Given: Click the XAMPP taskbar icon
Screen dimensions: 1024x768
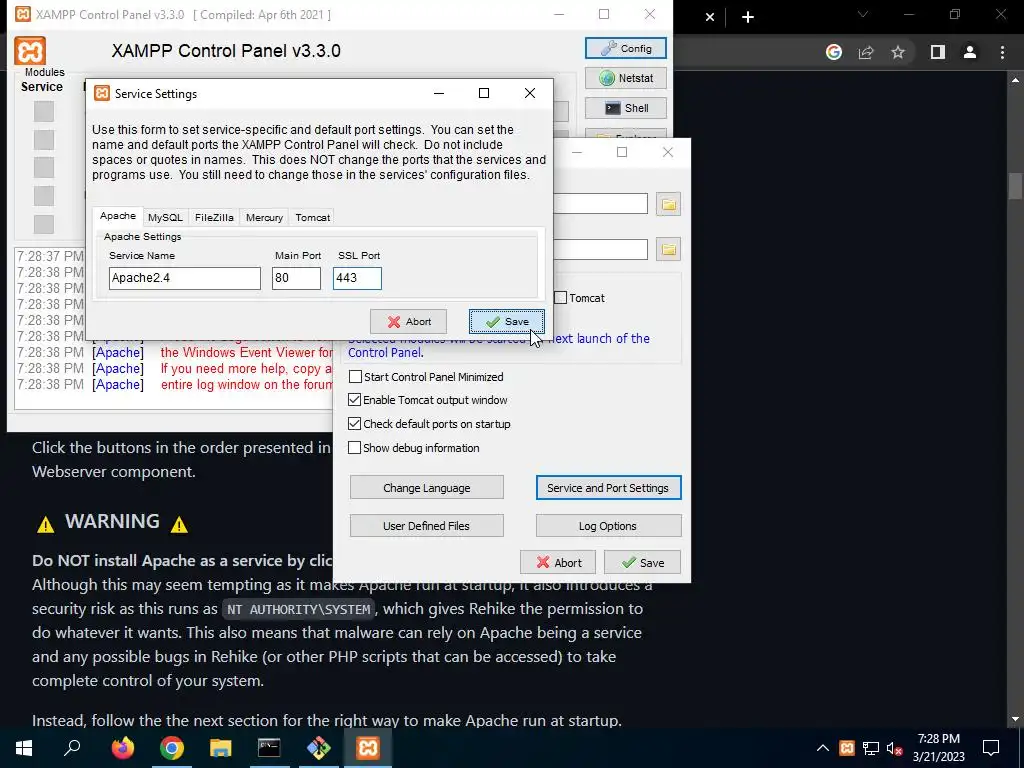Looking at the screenshot, I should [368, 748].
